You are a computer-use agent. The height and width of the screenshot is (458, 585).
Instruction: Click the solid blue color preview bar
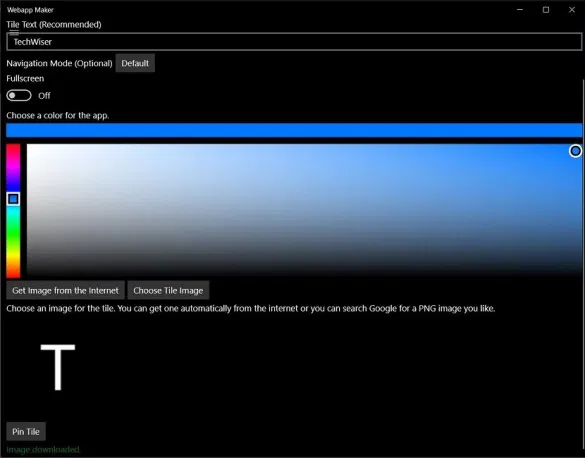pos(294,130)
